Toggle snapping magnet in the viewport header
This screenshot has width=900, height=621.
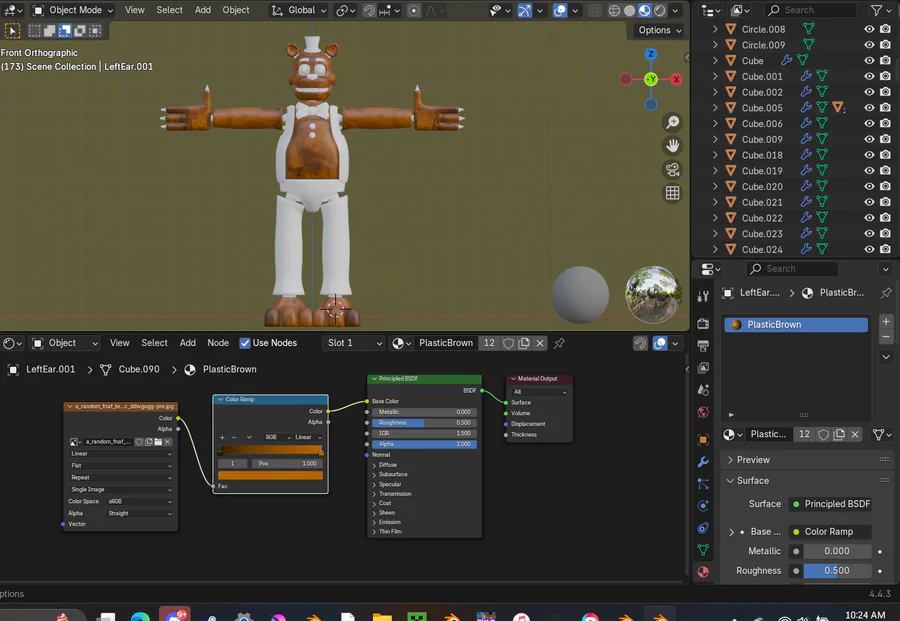tap(369, 10)
